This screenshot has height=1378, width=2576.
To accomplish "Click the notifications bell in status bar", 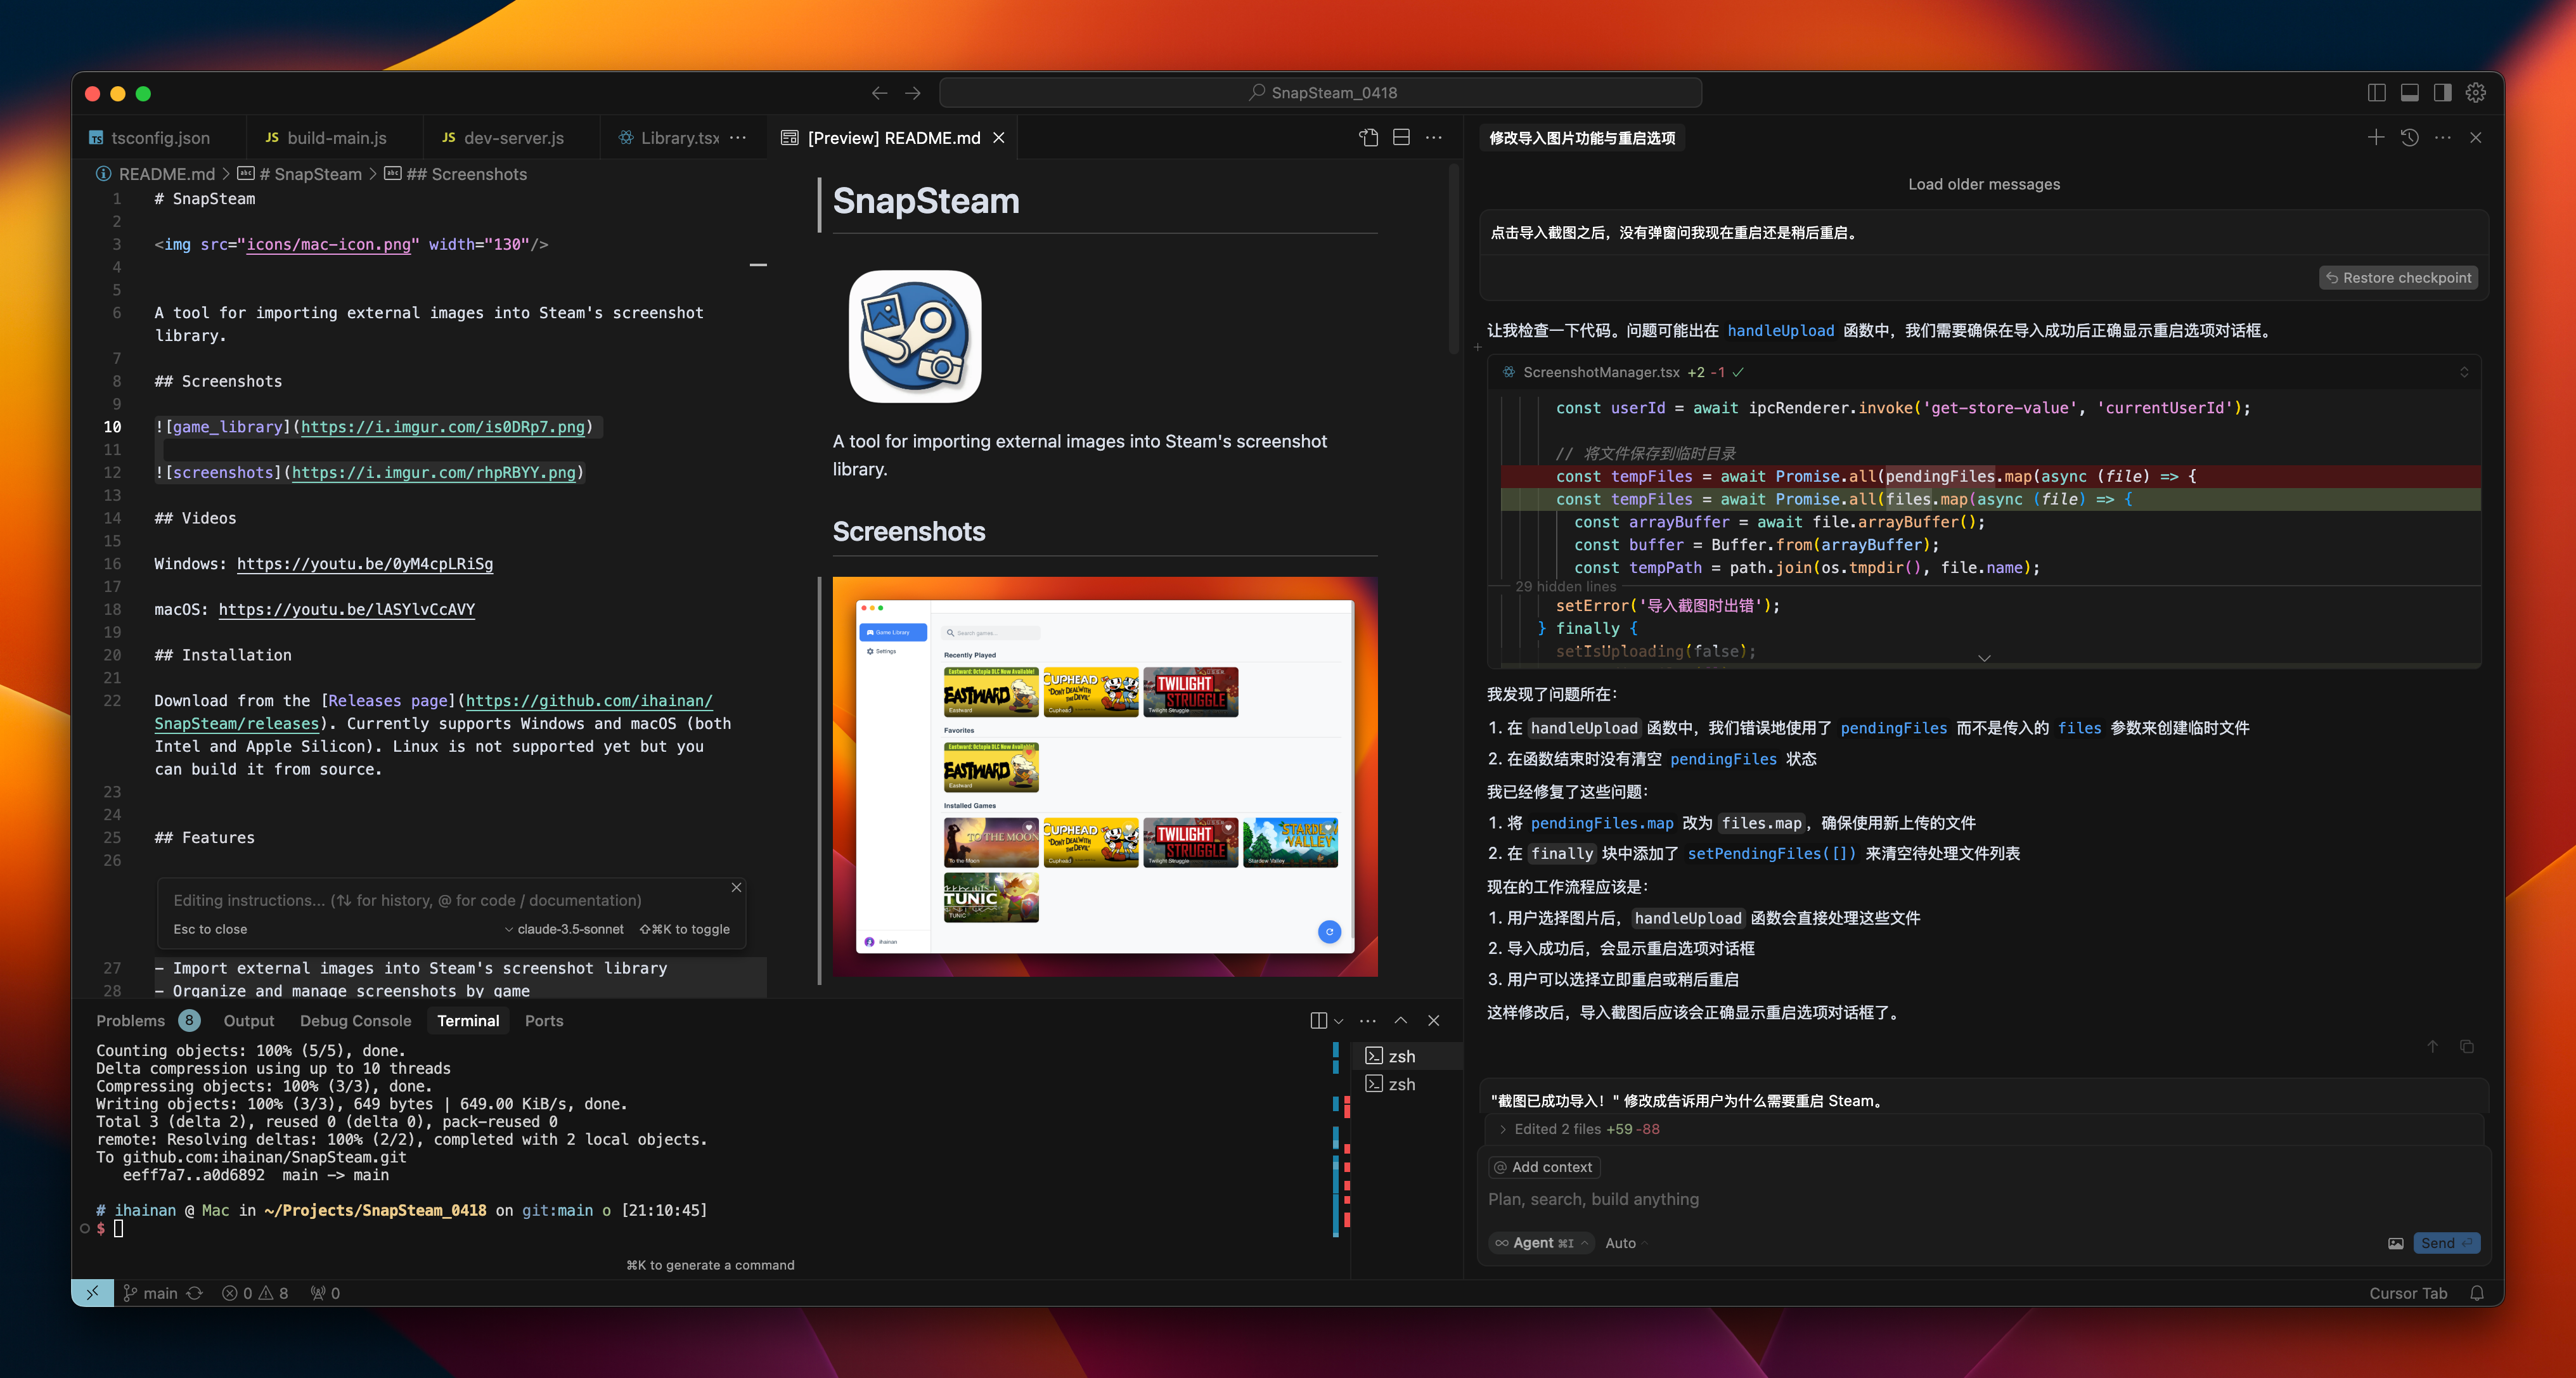I will pos(2477,1293).
